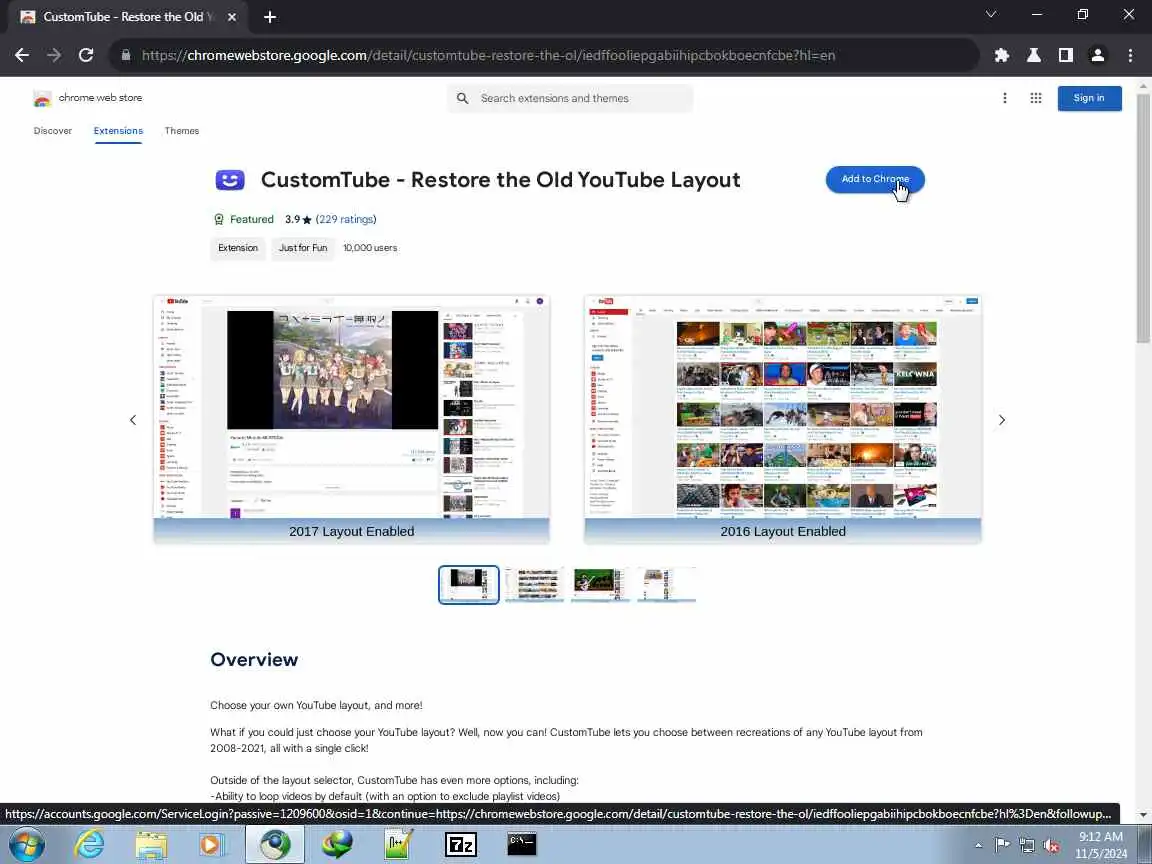This screenshot has width=1152, height=864.
Task: Open the 2016 Layout Enabled screenshot
Action: coord(782,420)
